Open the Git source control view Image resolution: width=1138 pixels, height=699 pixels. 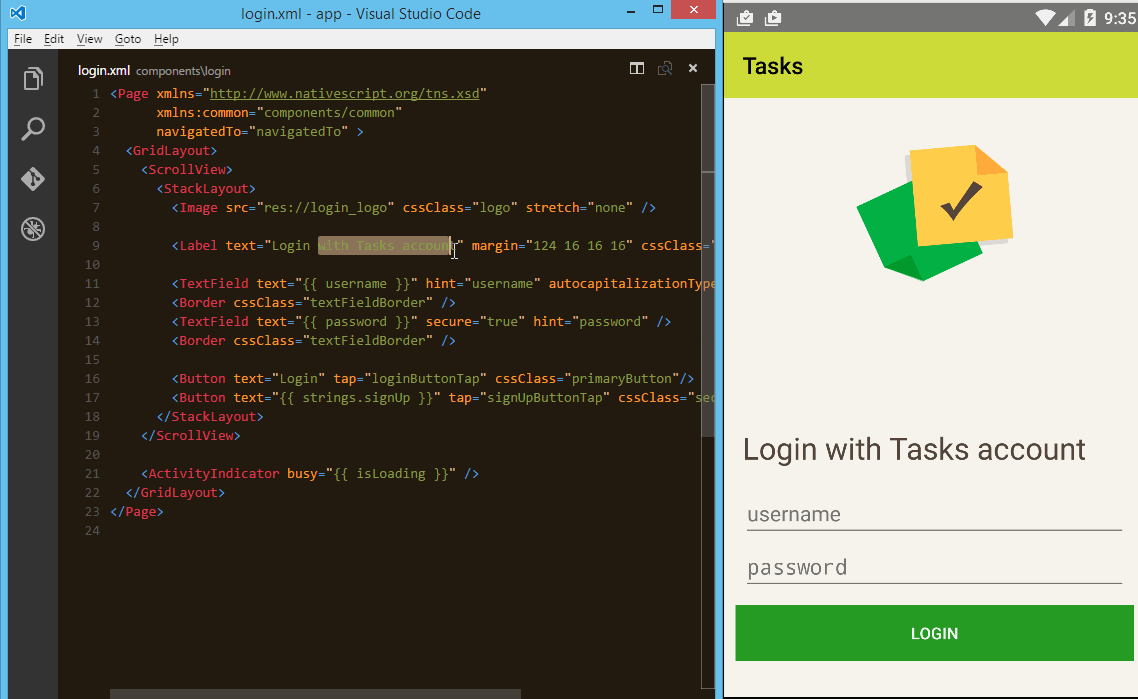[33, 179]
